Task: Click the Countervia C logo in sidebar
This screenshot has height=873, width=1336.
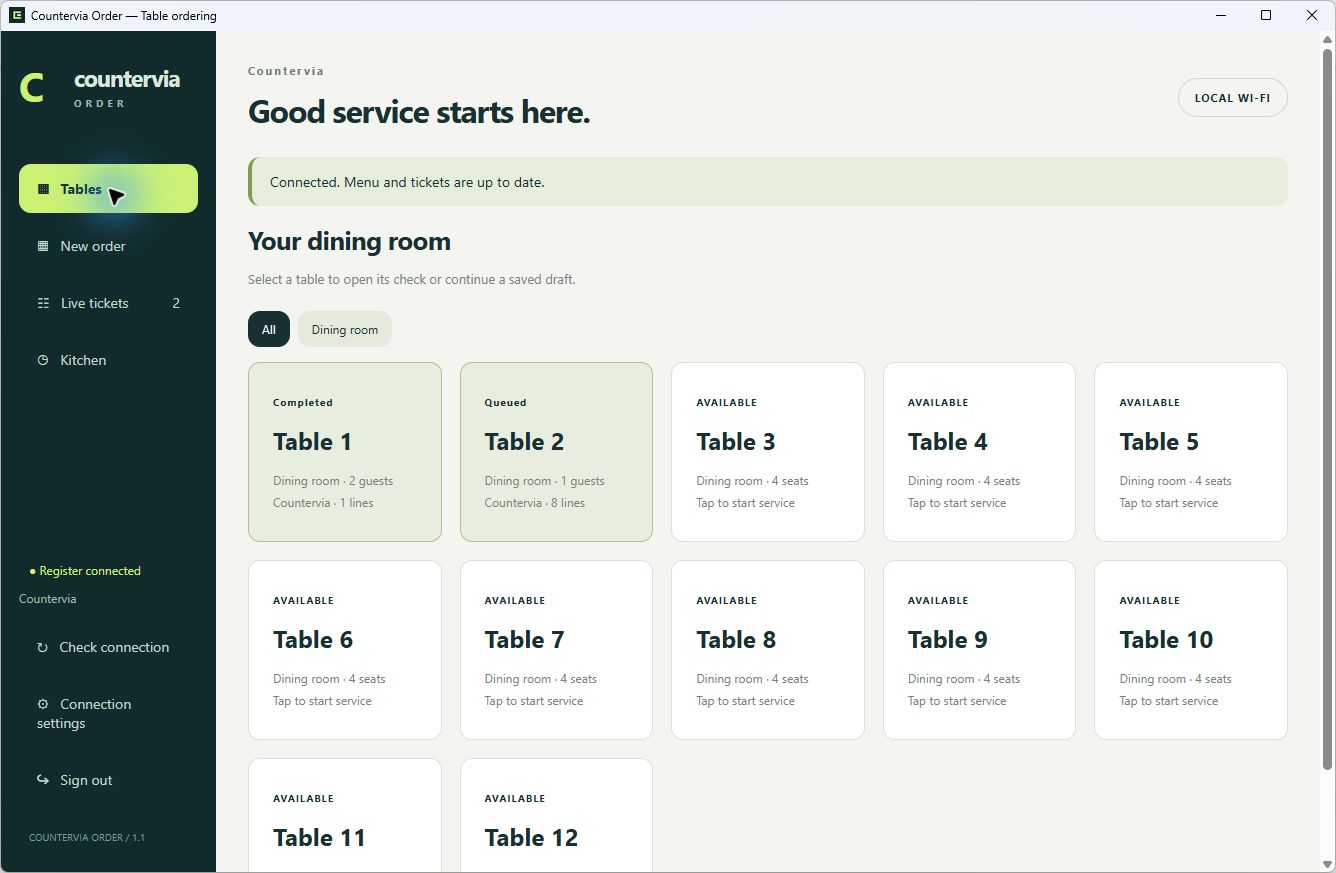Action: click(x=32, y=88)
